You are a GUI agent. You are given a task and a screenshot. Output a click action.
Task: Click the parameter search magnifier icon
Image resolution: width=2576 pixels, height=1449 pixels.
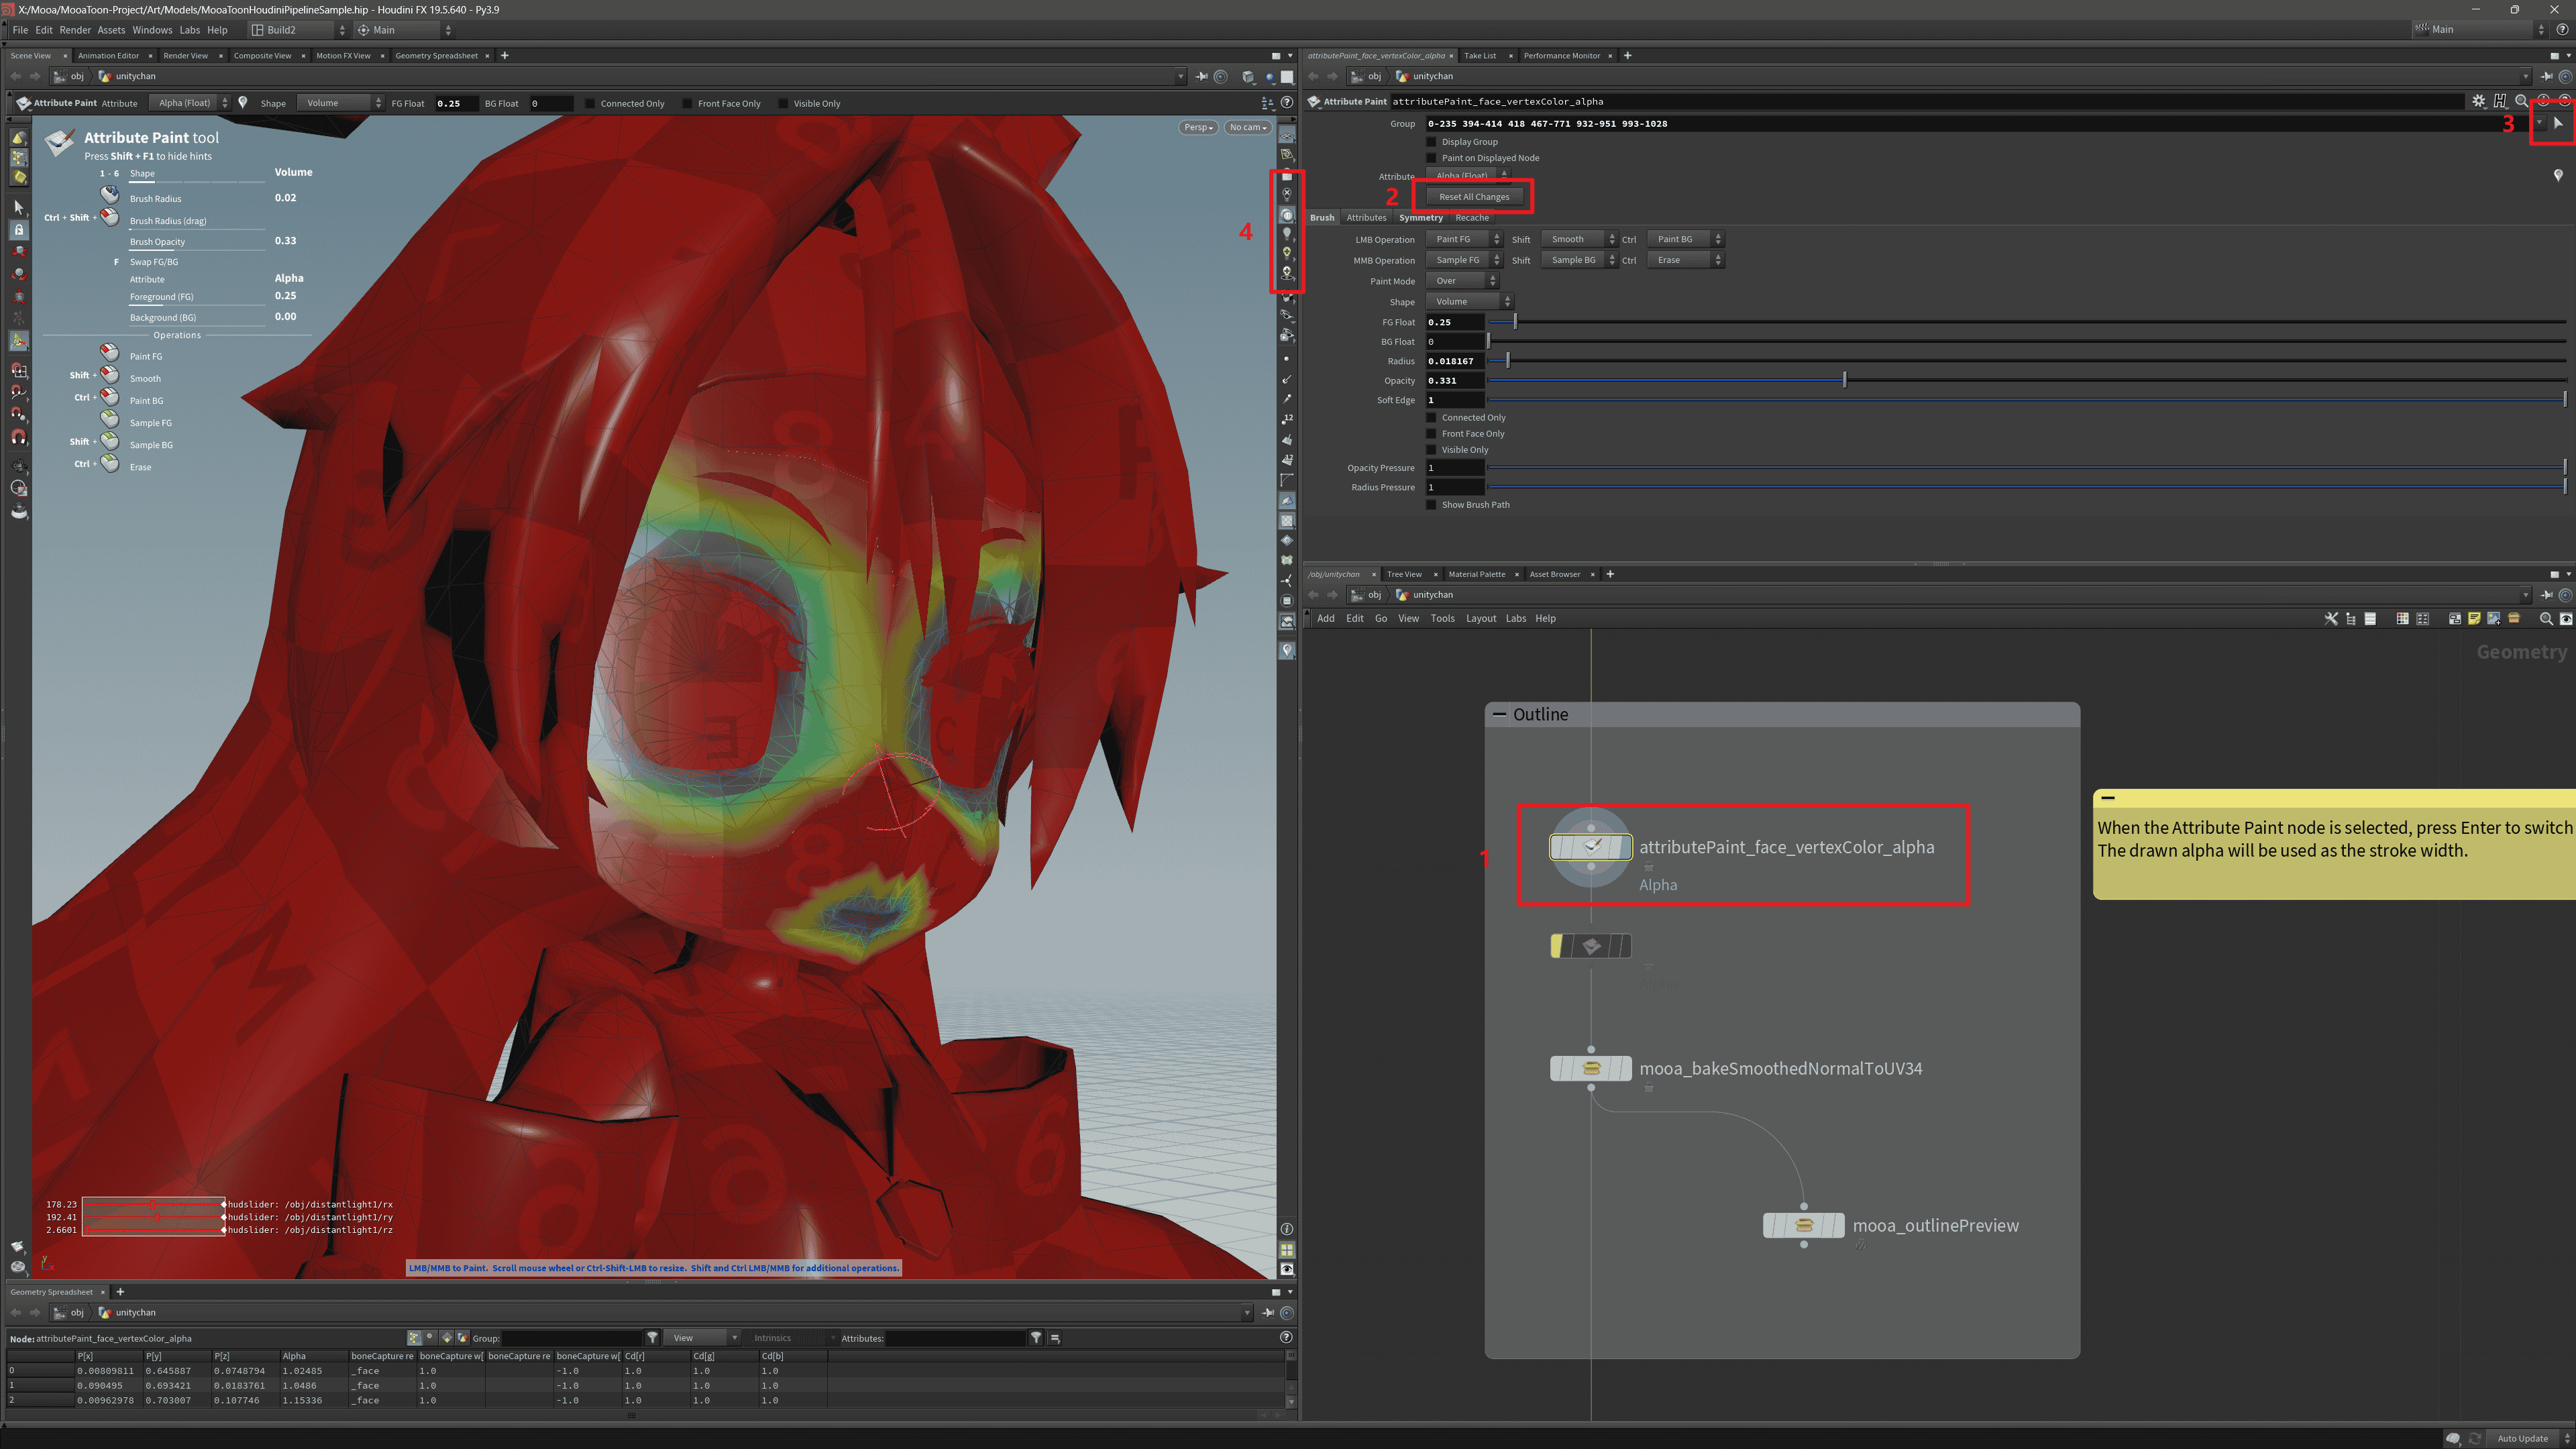2521,101
